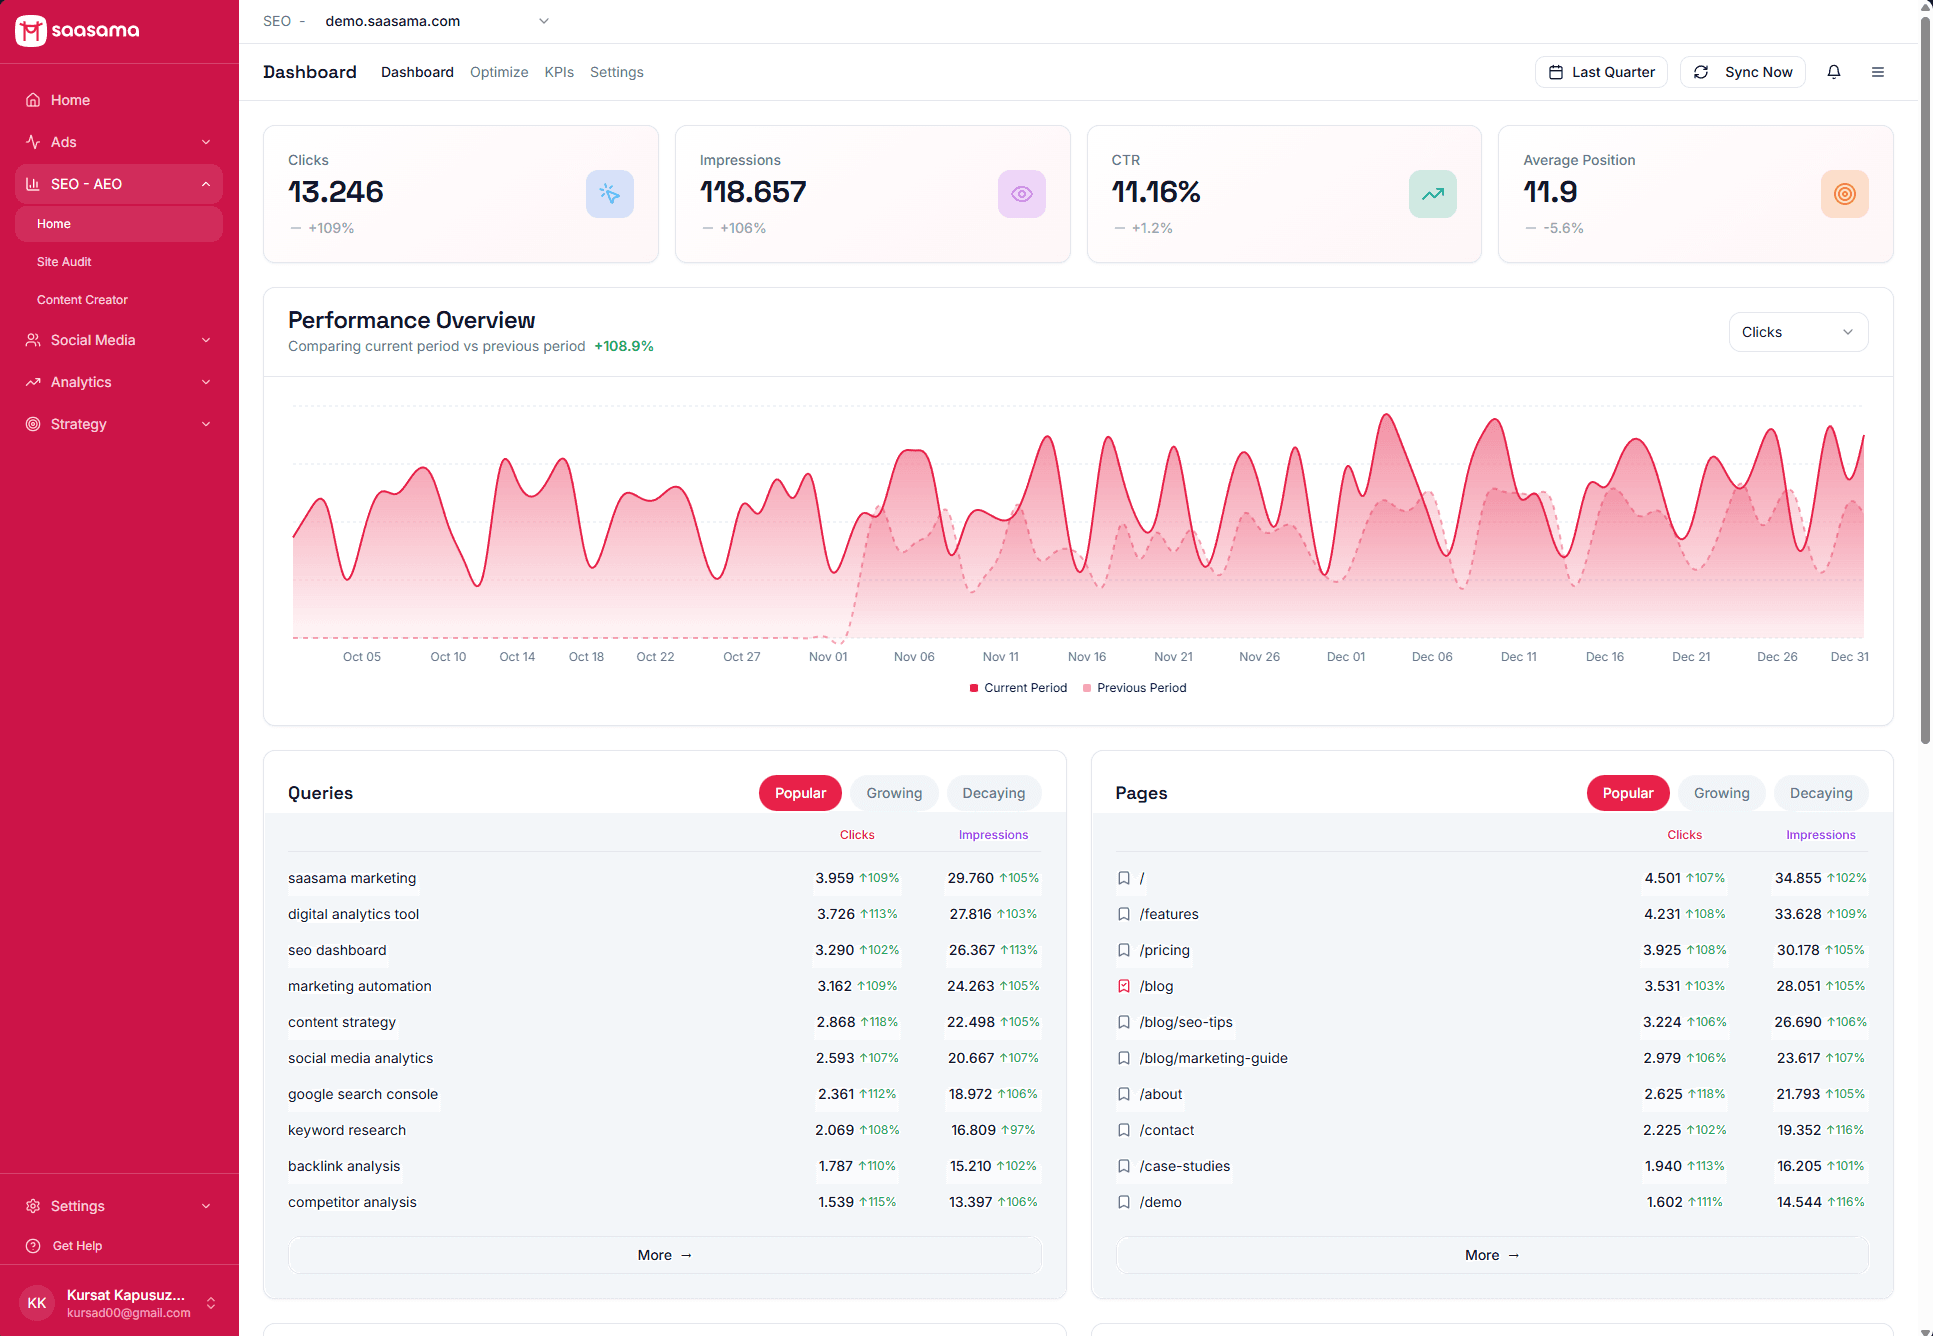Select the Growing tab in Queries
Screen dimensions: 1933x1336
(x=893, y=793)
